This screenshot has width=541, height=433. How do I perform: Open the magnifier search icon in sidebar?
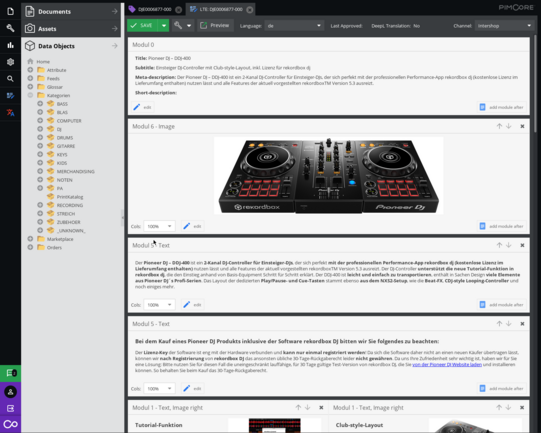point(10,79)
